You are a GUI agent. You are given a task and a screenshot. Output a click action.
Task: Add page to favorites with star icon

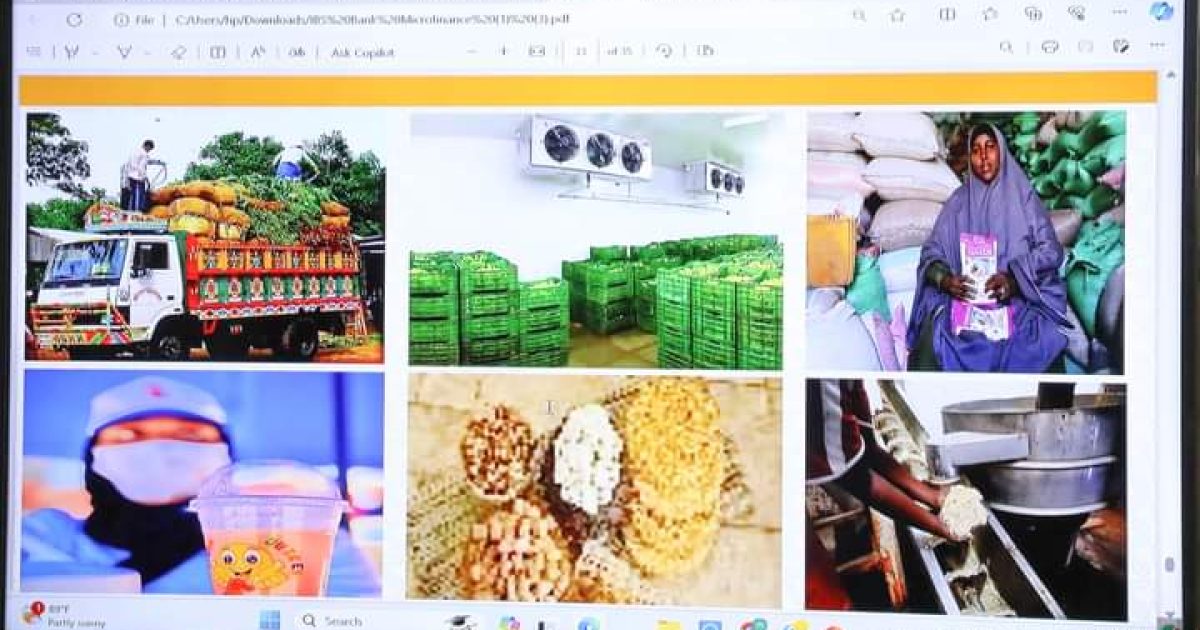(x=897, y=15)
